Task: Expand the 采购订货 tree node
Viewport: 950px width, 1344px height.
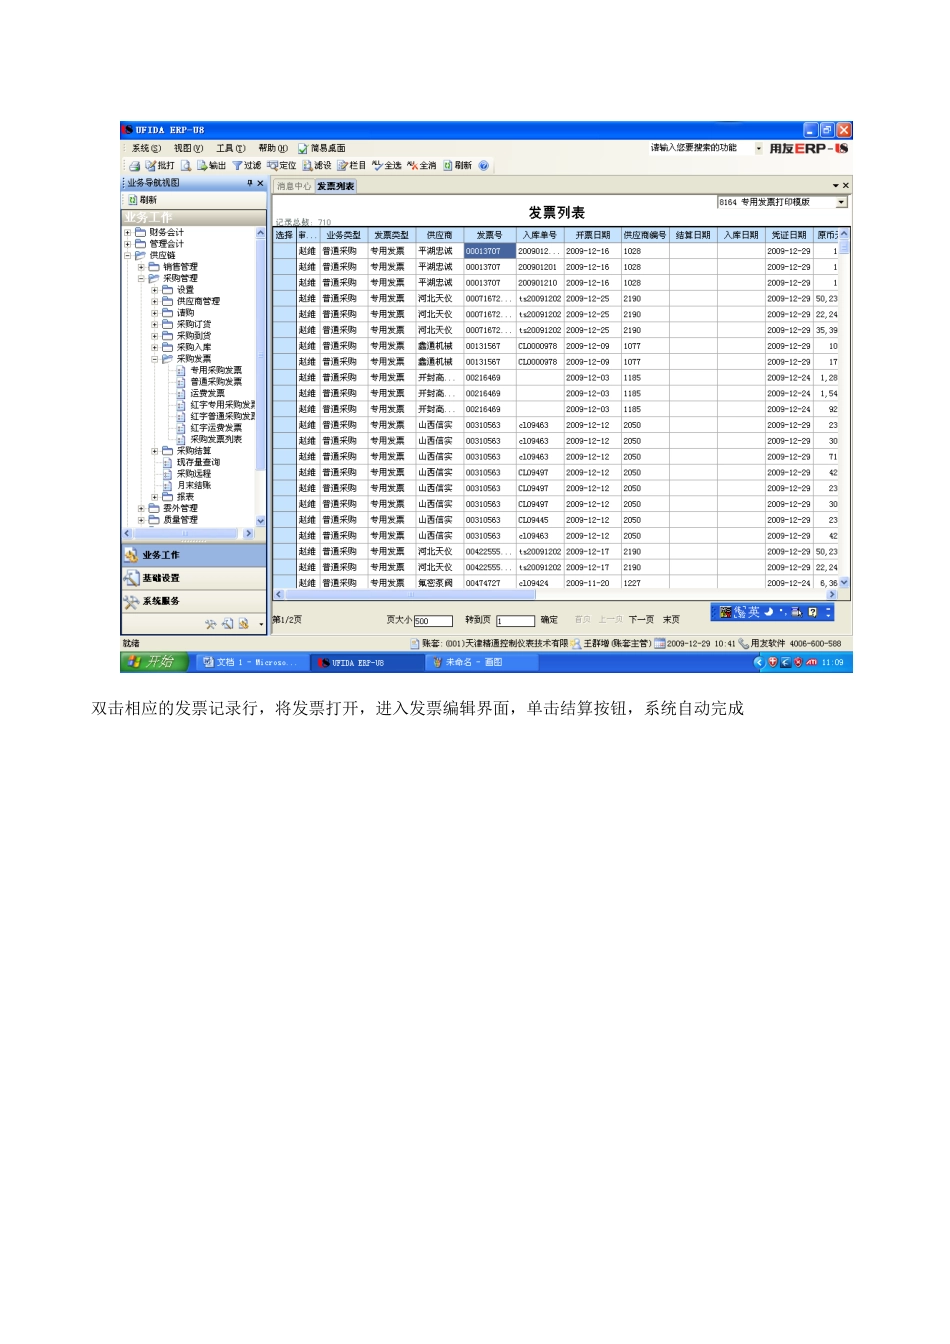Action: [155, 324]
